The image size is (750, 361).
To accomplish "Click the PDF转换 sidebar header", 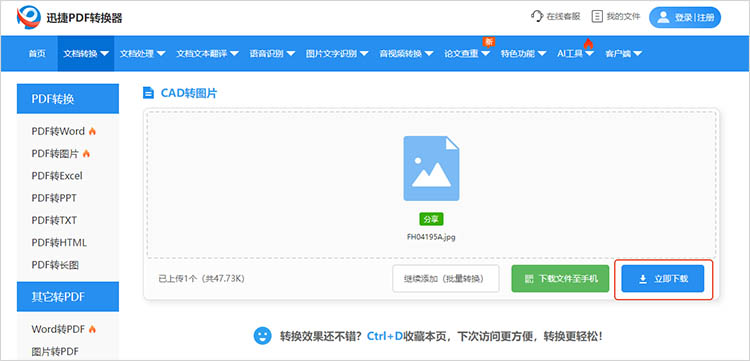I will tap(68, 99).
